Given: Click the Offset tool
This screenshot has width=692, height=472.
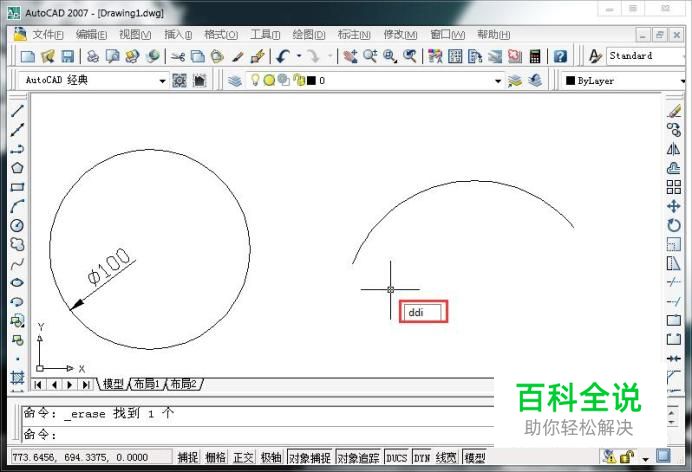Looking at the screenshot, I should click(x=673, y=168).
